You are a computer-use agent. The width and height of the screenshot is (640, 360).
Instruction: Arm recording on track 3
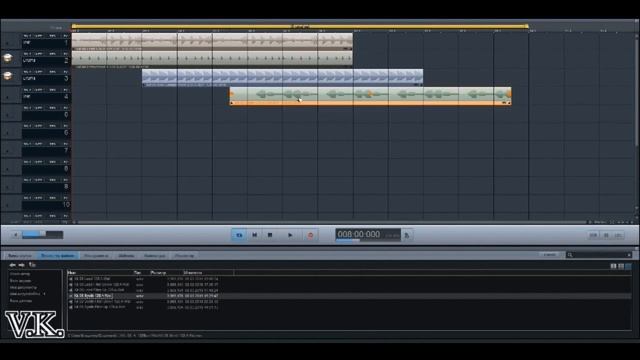point(53,72)
